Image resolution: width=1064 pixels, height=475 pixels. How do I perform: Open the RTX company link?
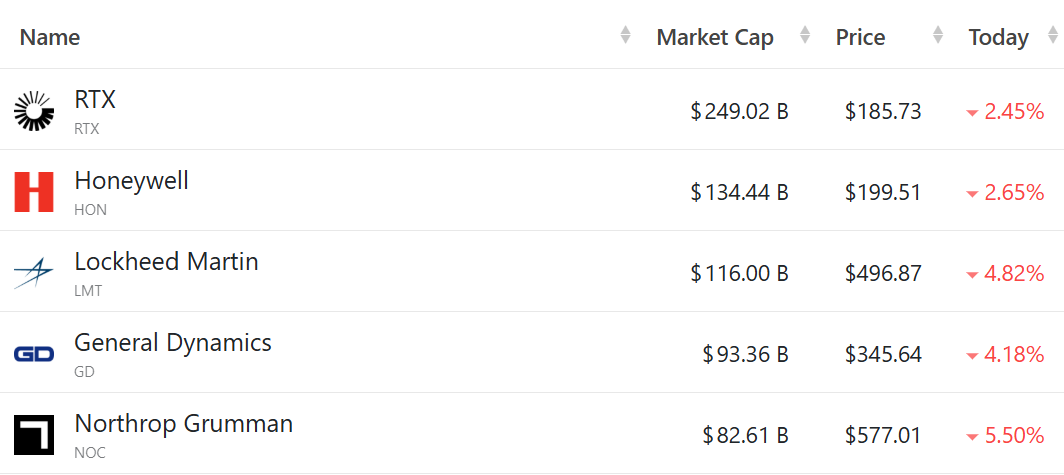coord(95,100)
